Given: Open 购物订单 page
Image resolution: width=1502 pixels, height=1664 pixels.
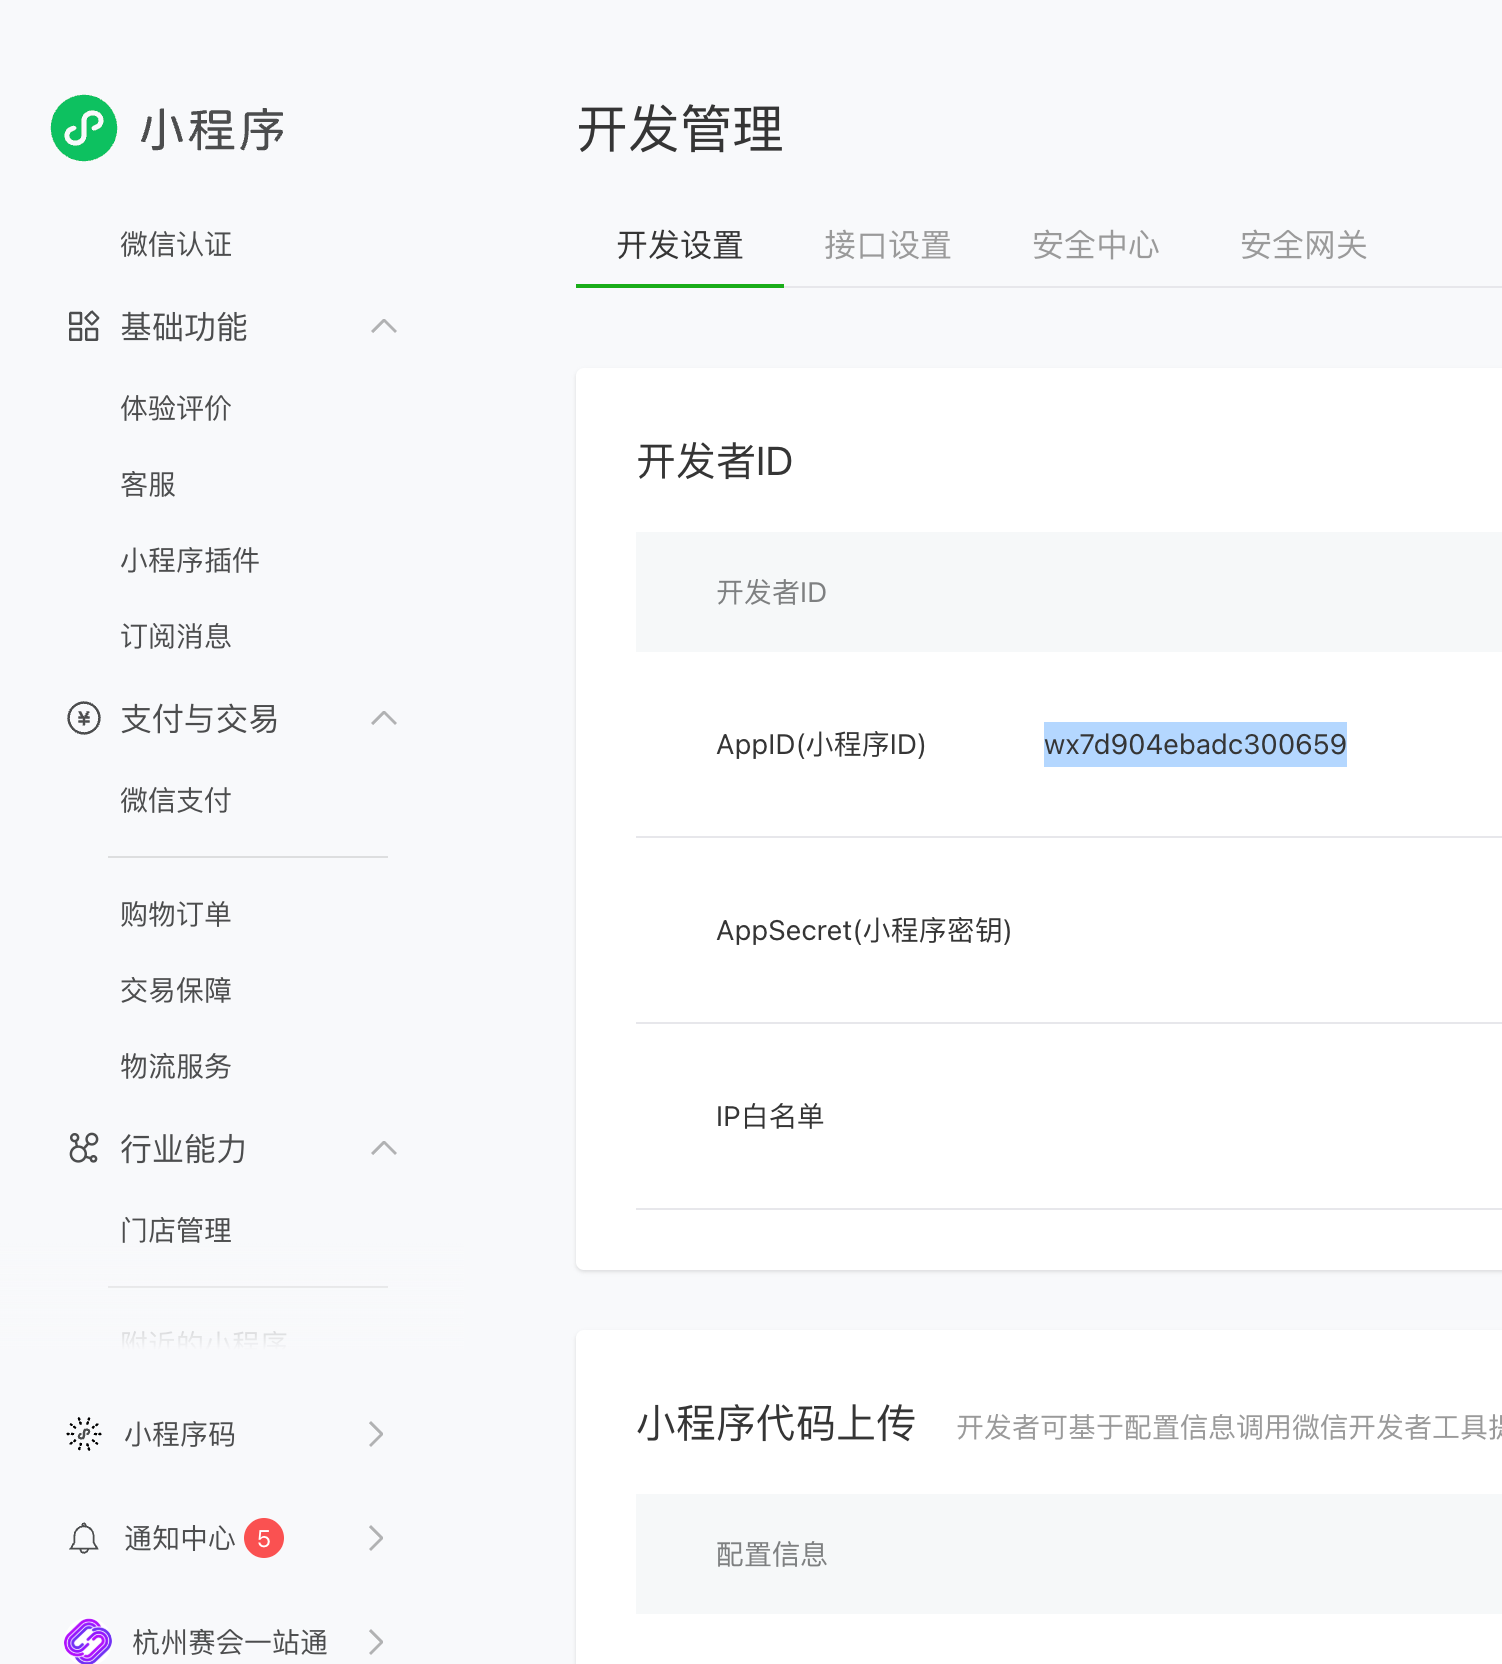Looking at the screenshot, I should click(x=176, y=914).
